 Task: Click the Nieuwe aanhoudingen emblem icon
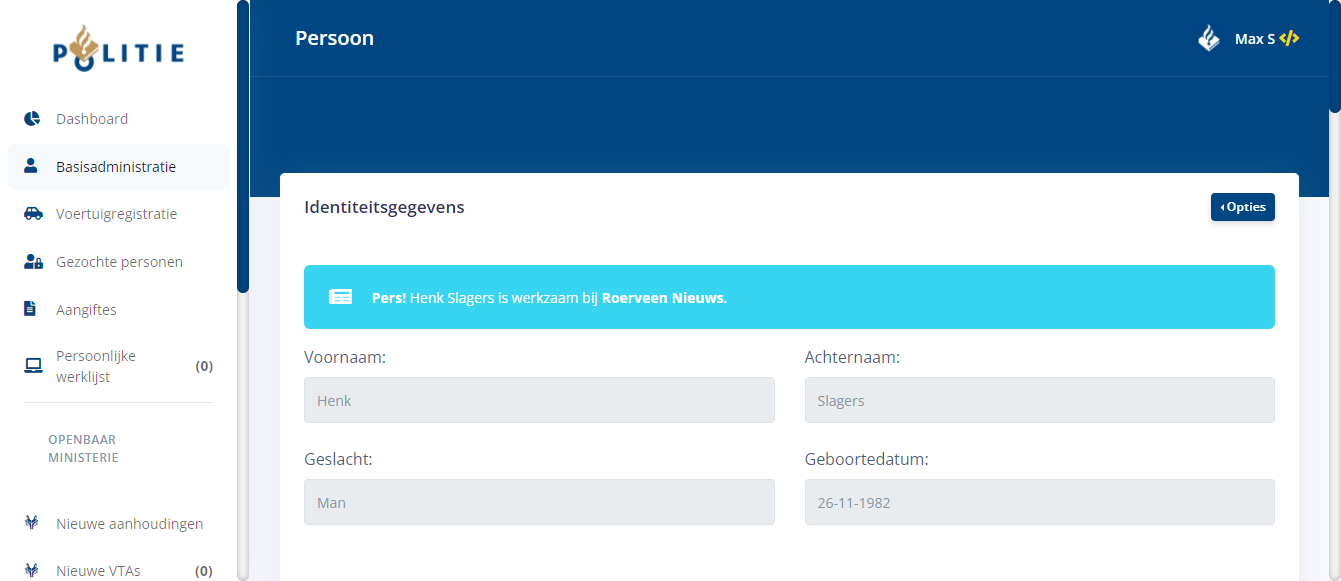(x=31, y=523)
